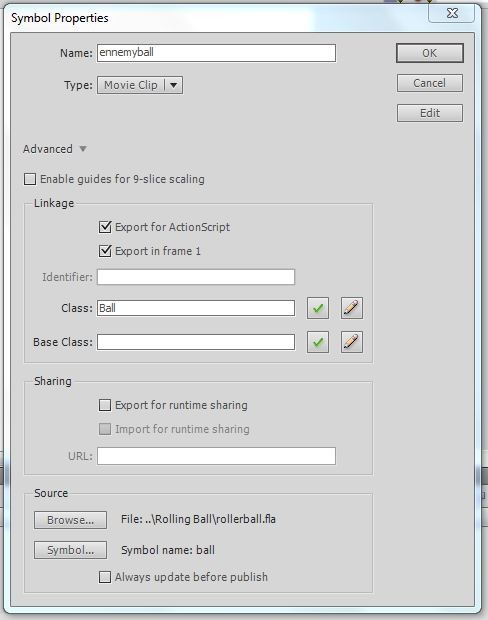This screenshot has width=488, height=620.
Task: Browse for a source file
Action: [70, 520]
